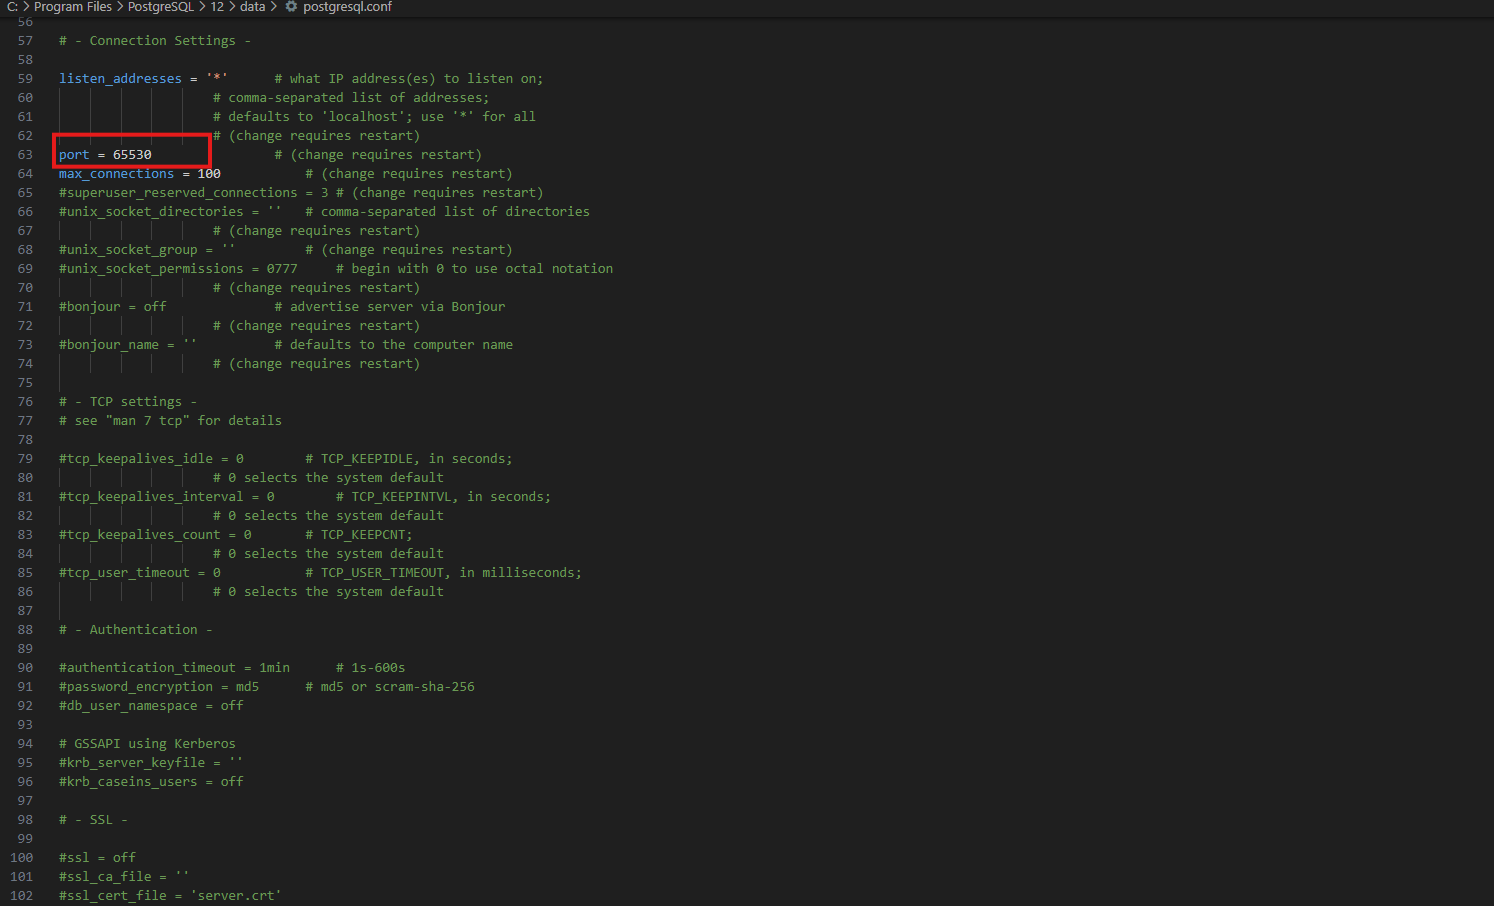This screenshot has width=1494, height=906.
Task: Expand the 'data' breadcrumb folder
Action: point(252,7)
